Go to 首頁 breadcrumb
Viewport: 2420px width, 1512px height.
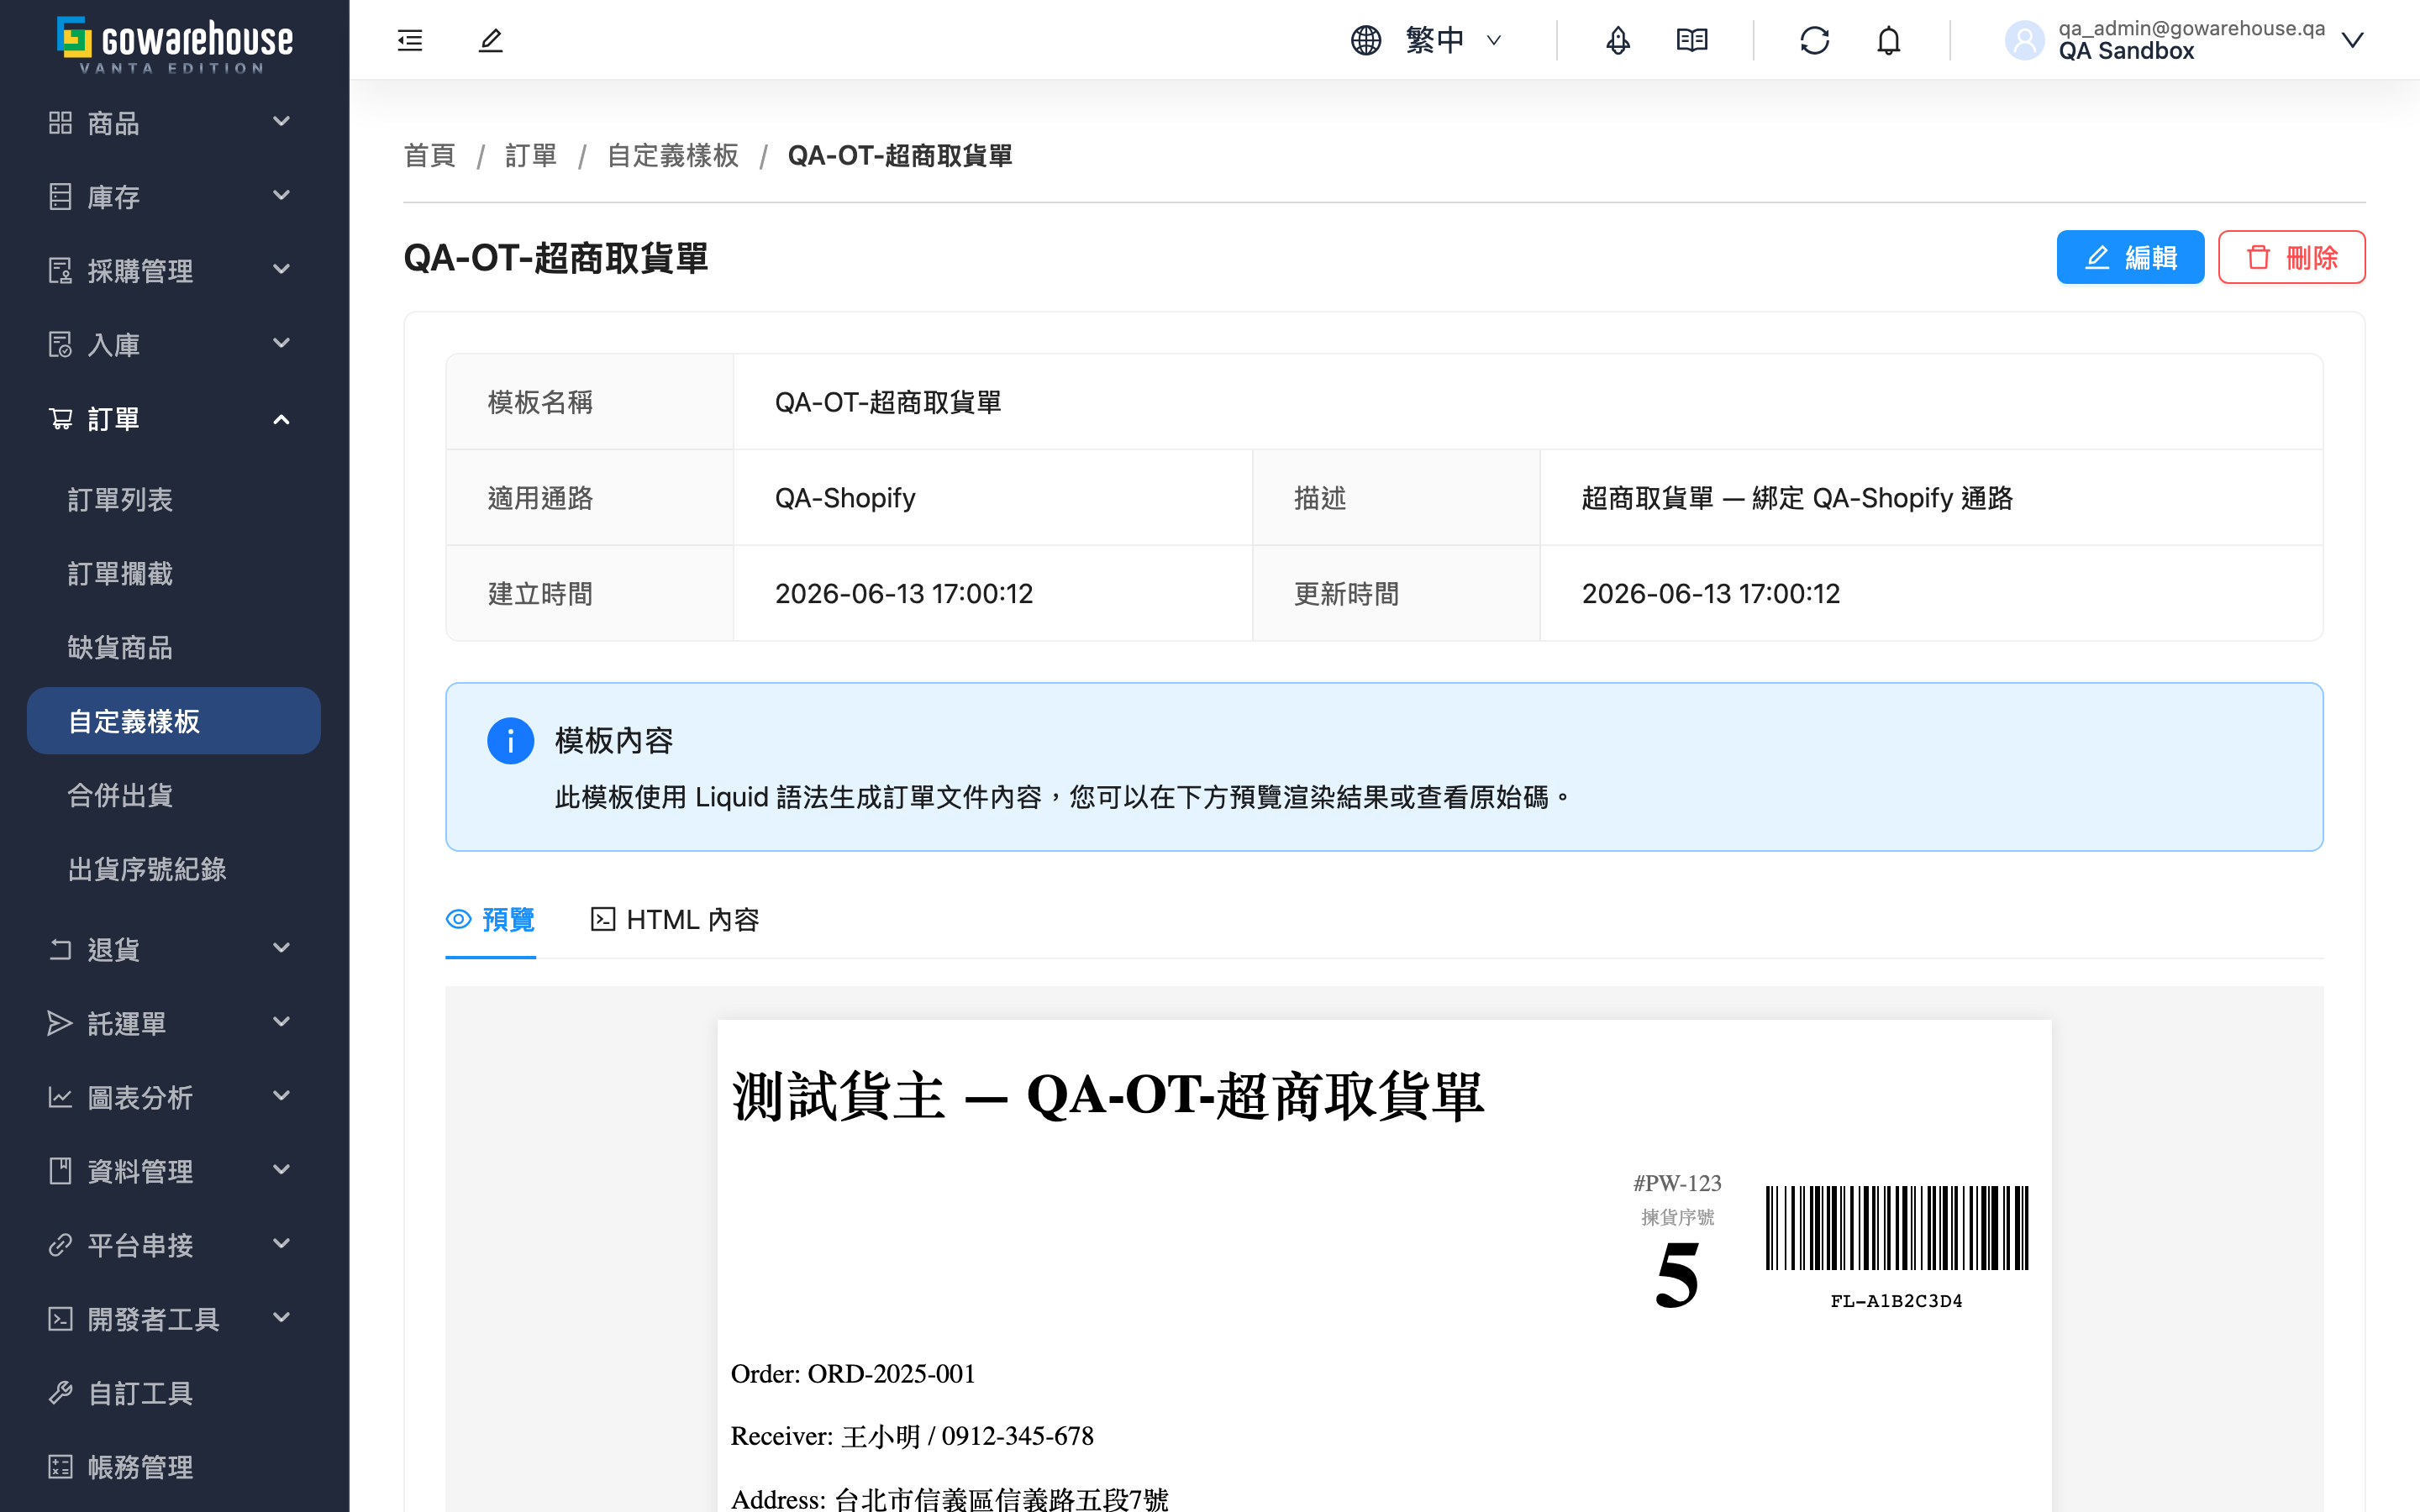430,156
